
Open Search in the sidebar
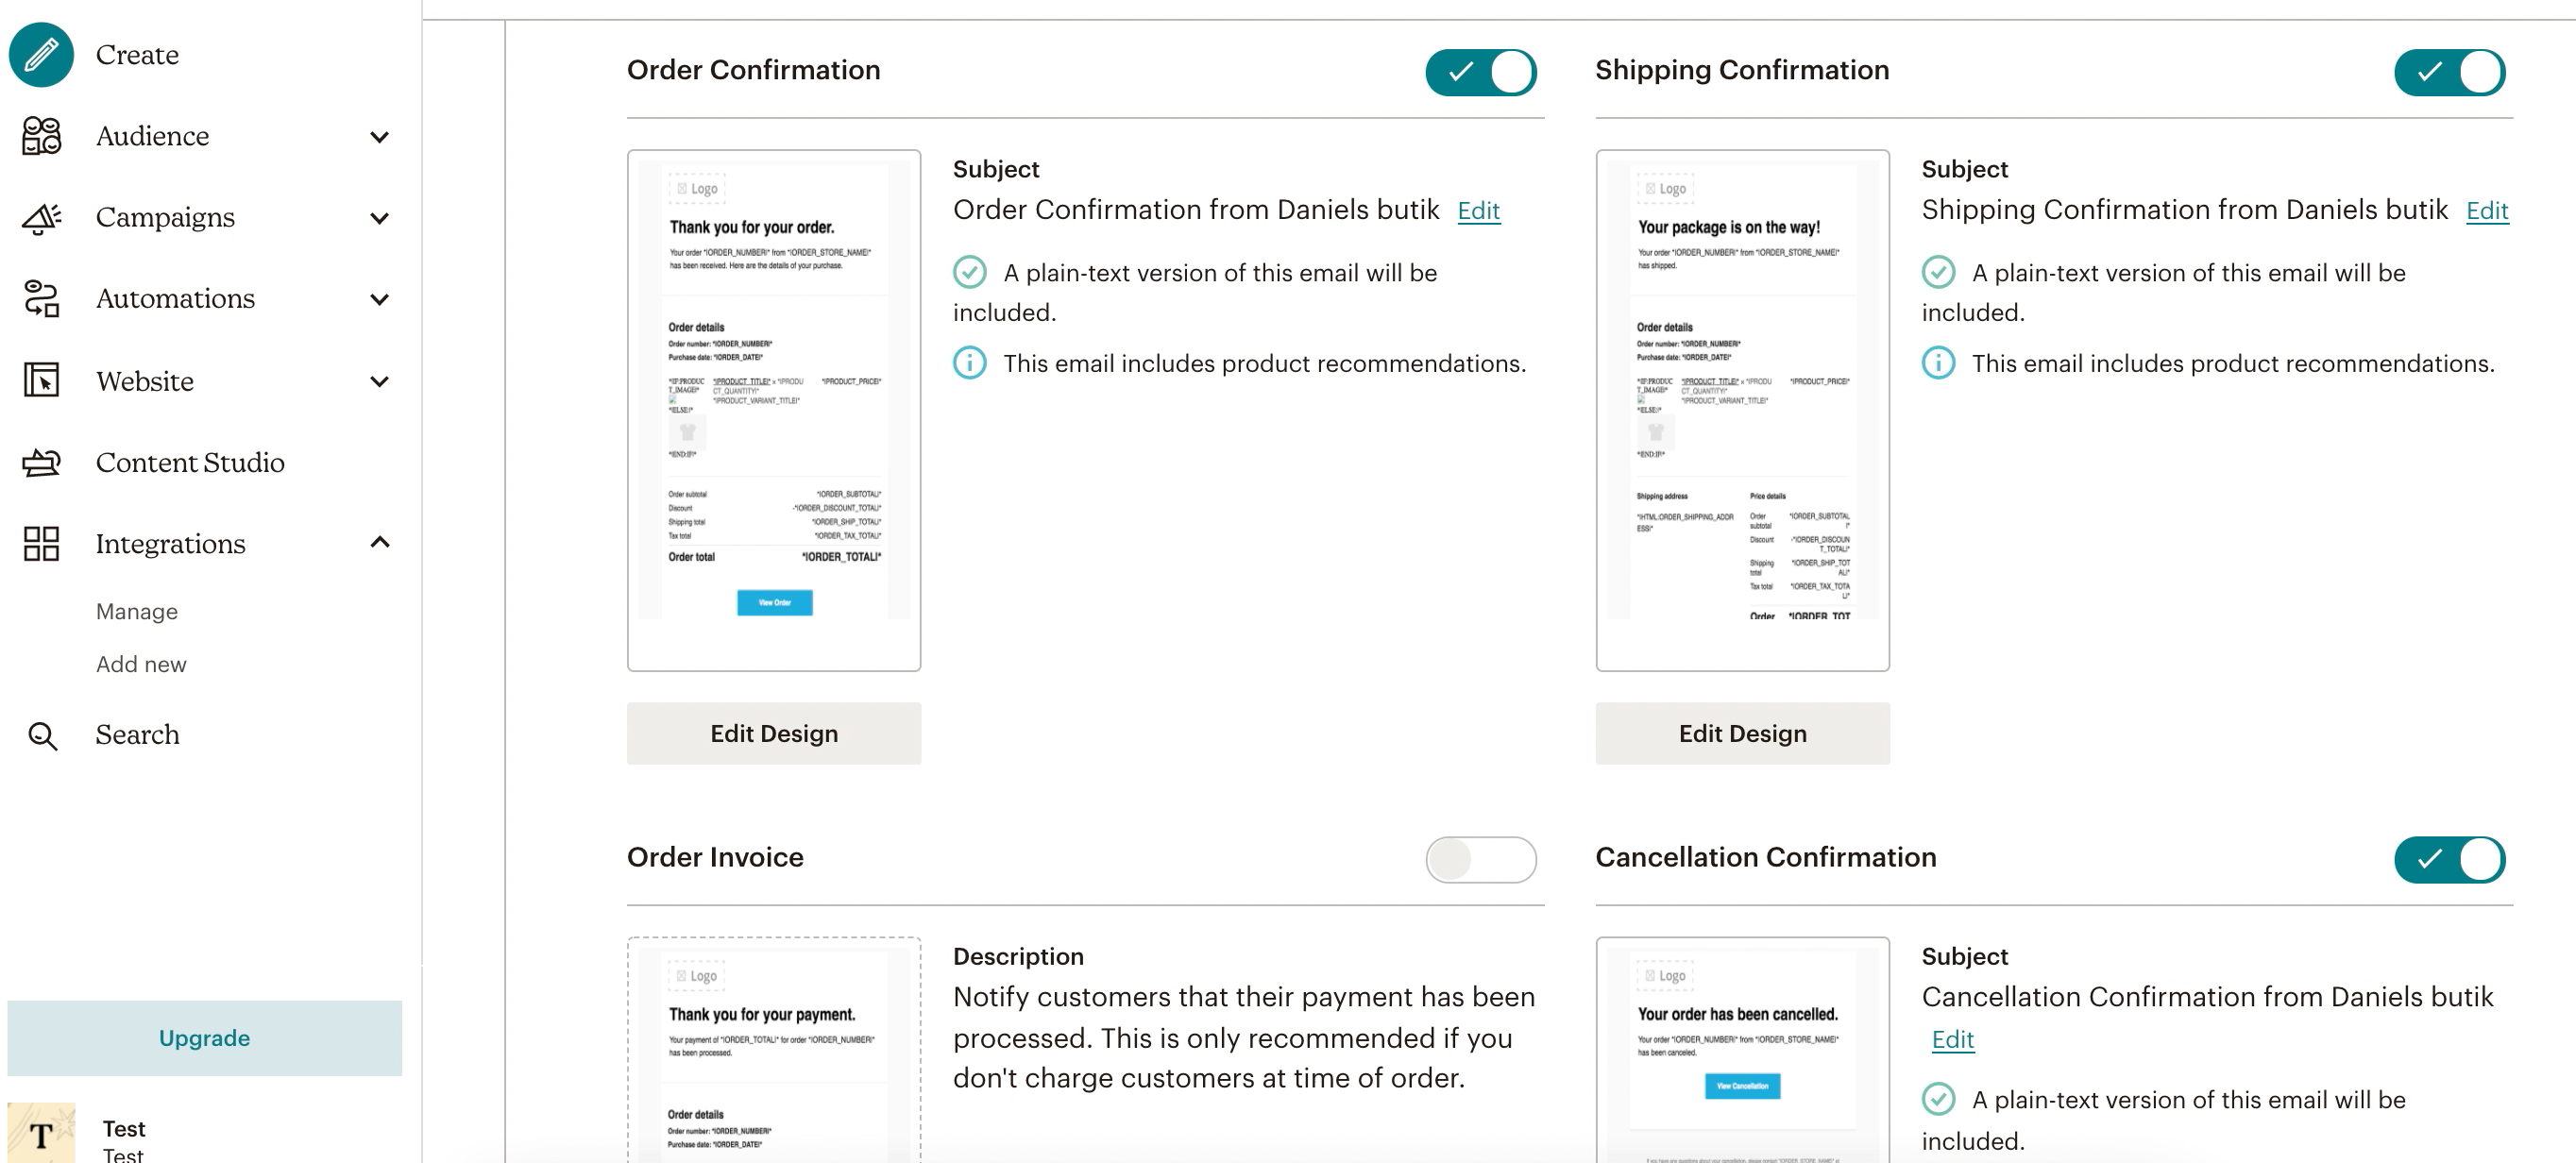[x=137, y=735]
